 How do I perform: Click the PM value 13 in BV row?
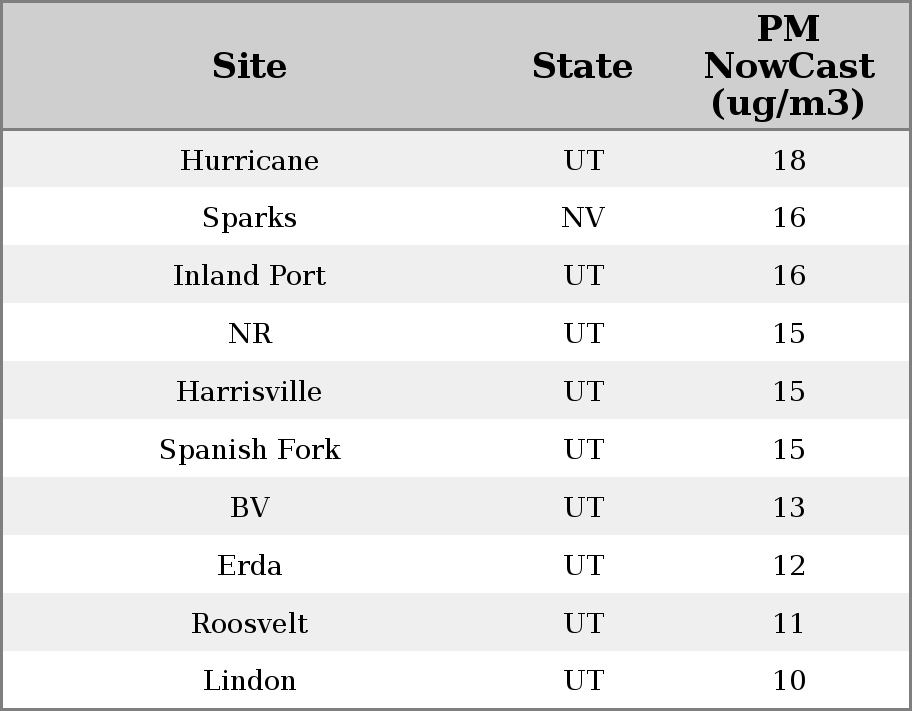(x=789, y=508)
